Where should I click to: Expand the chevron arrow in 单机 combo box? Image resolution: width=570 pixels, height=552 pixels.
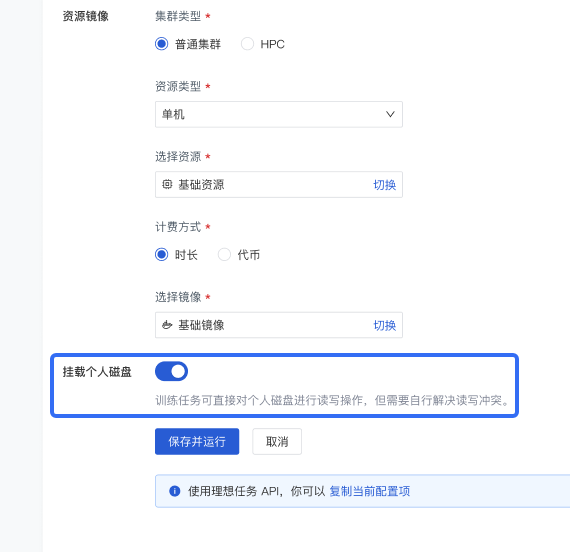coord(390,114)
